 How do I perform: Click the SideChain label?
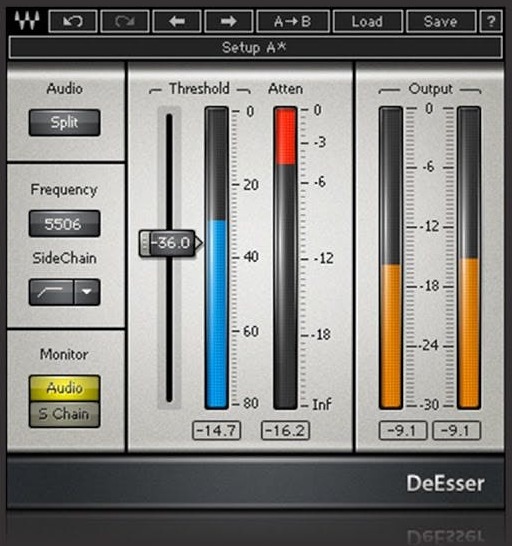pos(64,258)
